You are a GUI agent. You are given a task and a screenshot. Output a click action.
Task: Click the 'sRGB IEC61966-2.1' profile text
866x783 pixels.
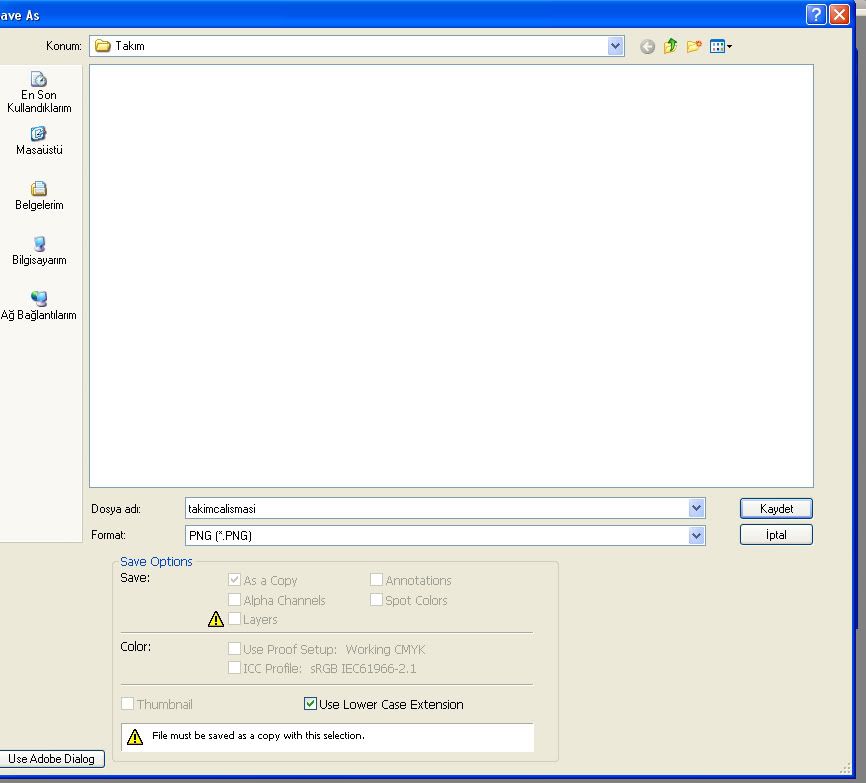[363, 669]
